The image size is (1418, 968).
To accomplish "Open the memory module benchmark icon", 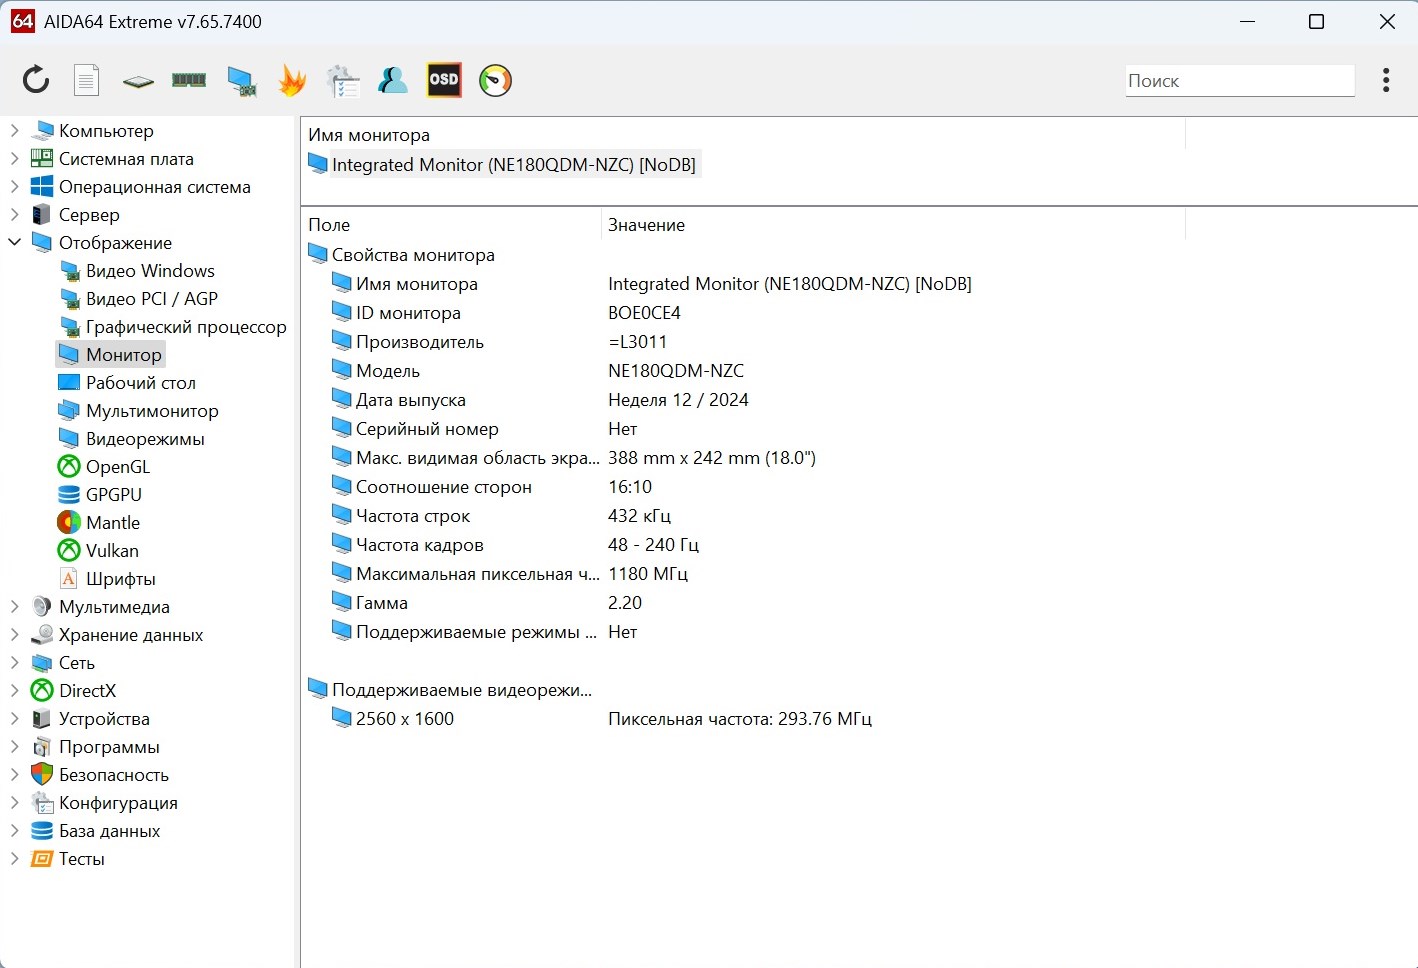I will [x=189, y=80].
